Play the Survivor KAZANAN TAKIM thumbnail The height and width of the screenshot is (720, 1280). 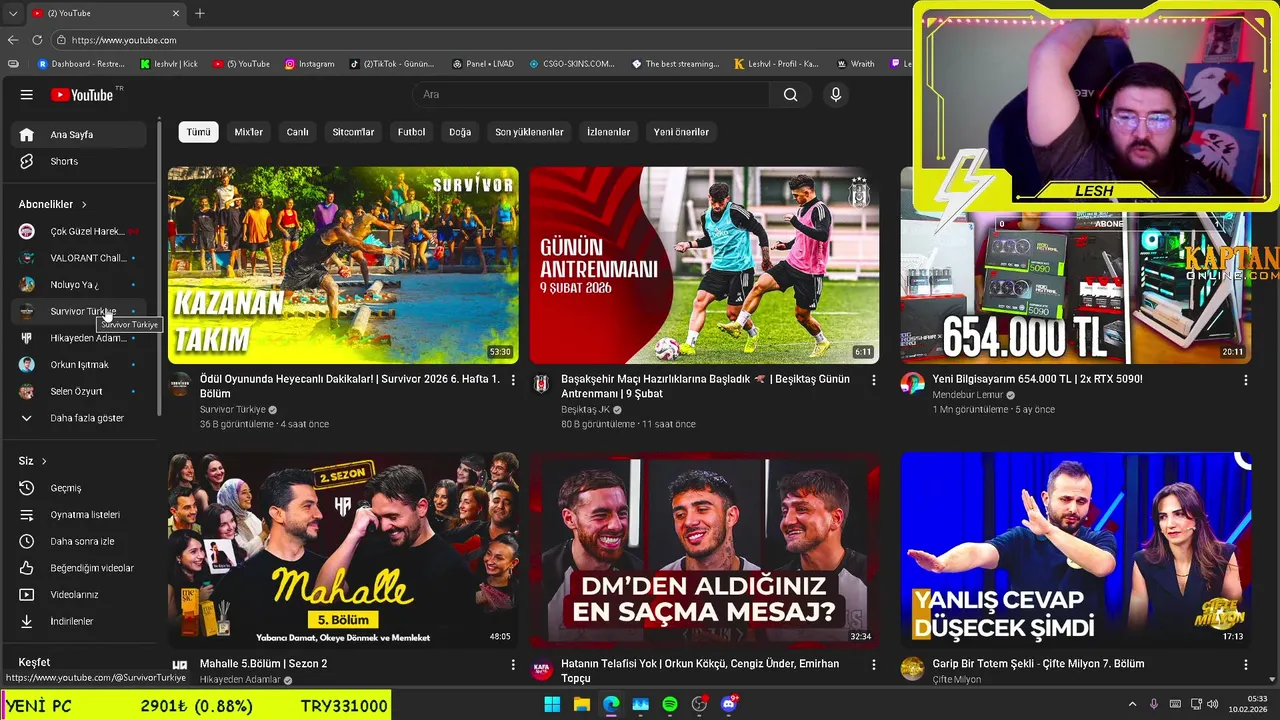click(343, 265)
